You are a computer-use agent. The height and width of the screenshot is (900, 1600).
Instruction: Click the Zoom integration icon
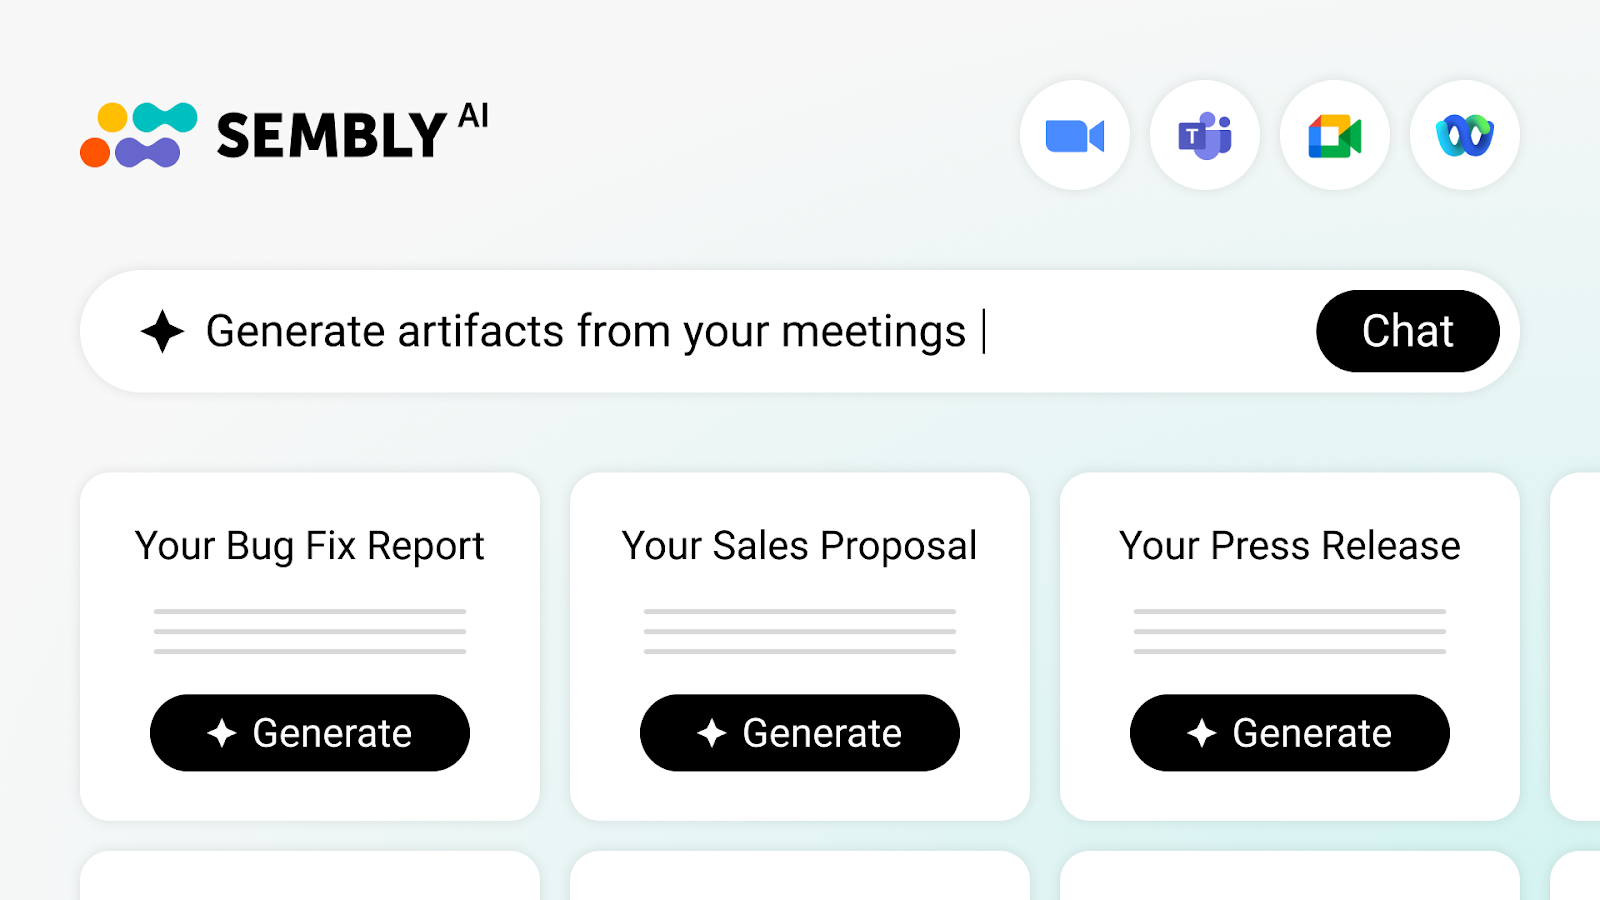1075,135
